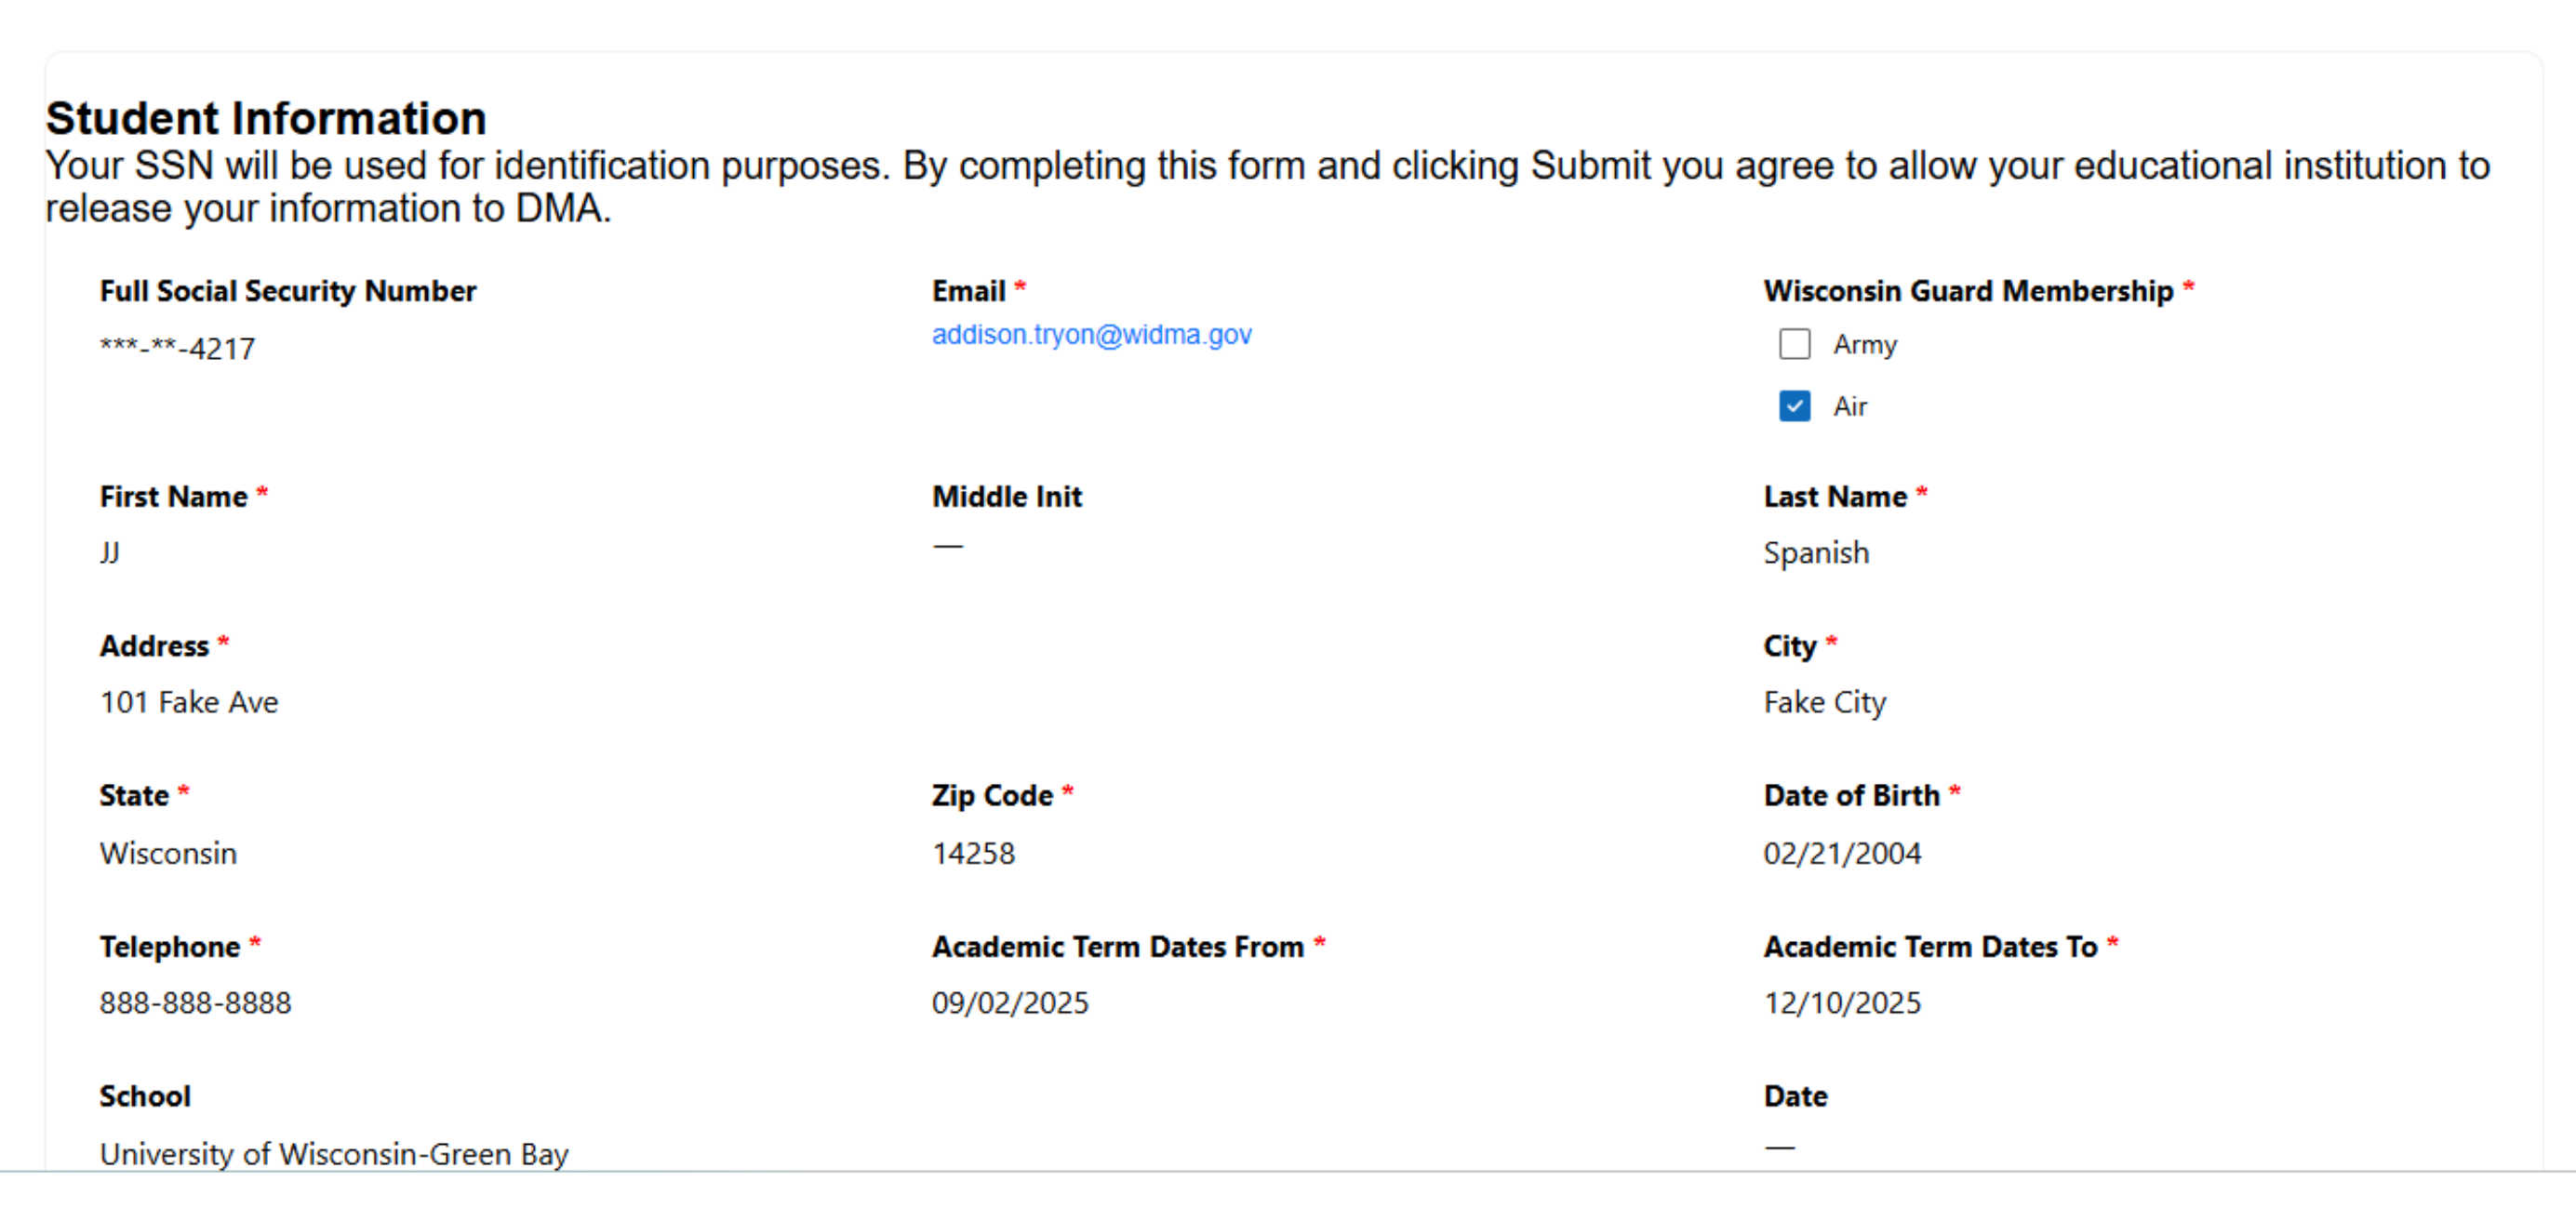Select the Telephone number 888-888-8888
2576x1208 pixels.
click(195, 1003)
